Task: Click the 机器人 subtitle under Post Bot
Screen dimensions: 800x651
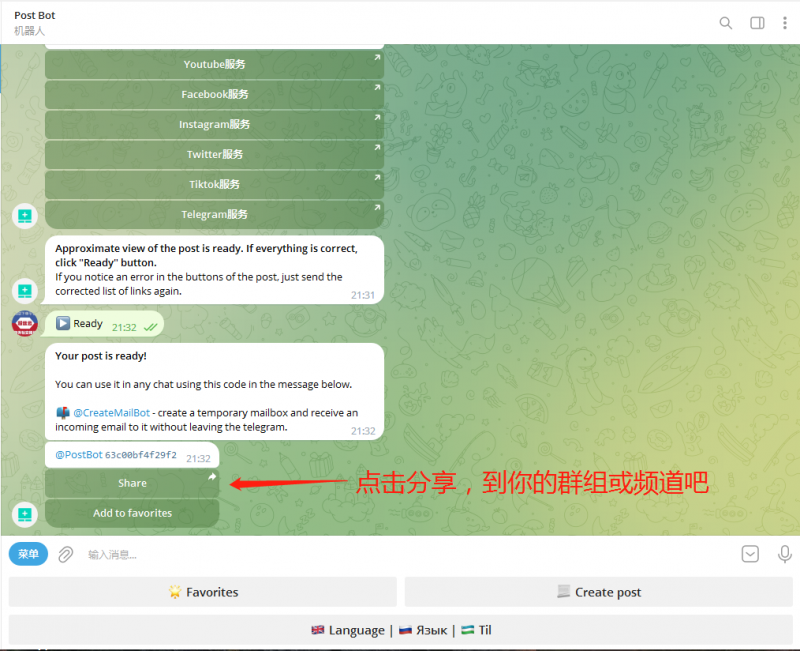Action: 29,31
